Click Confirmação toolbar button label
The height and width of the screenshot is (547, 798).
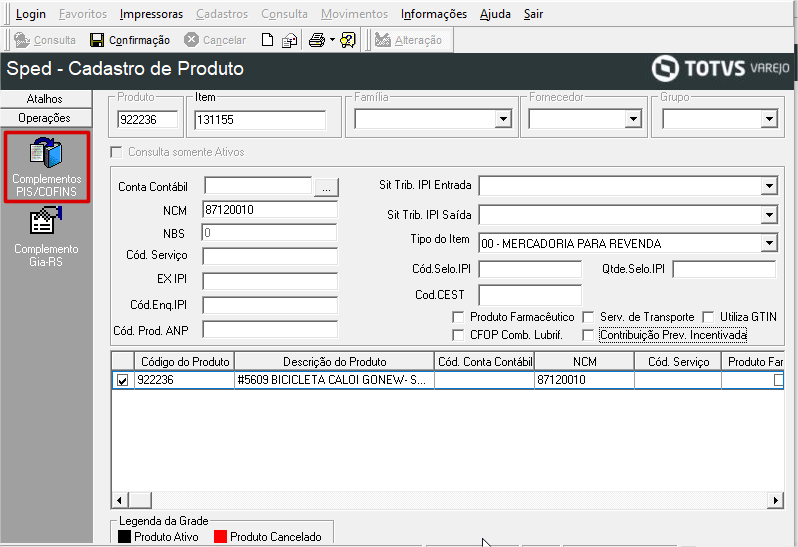tap(139, 40)
